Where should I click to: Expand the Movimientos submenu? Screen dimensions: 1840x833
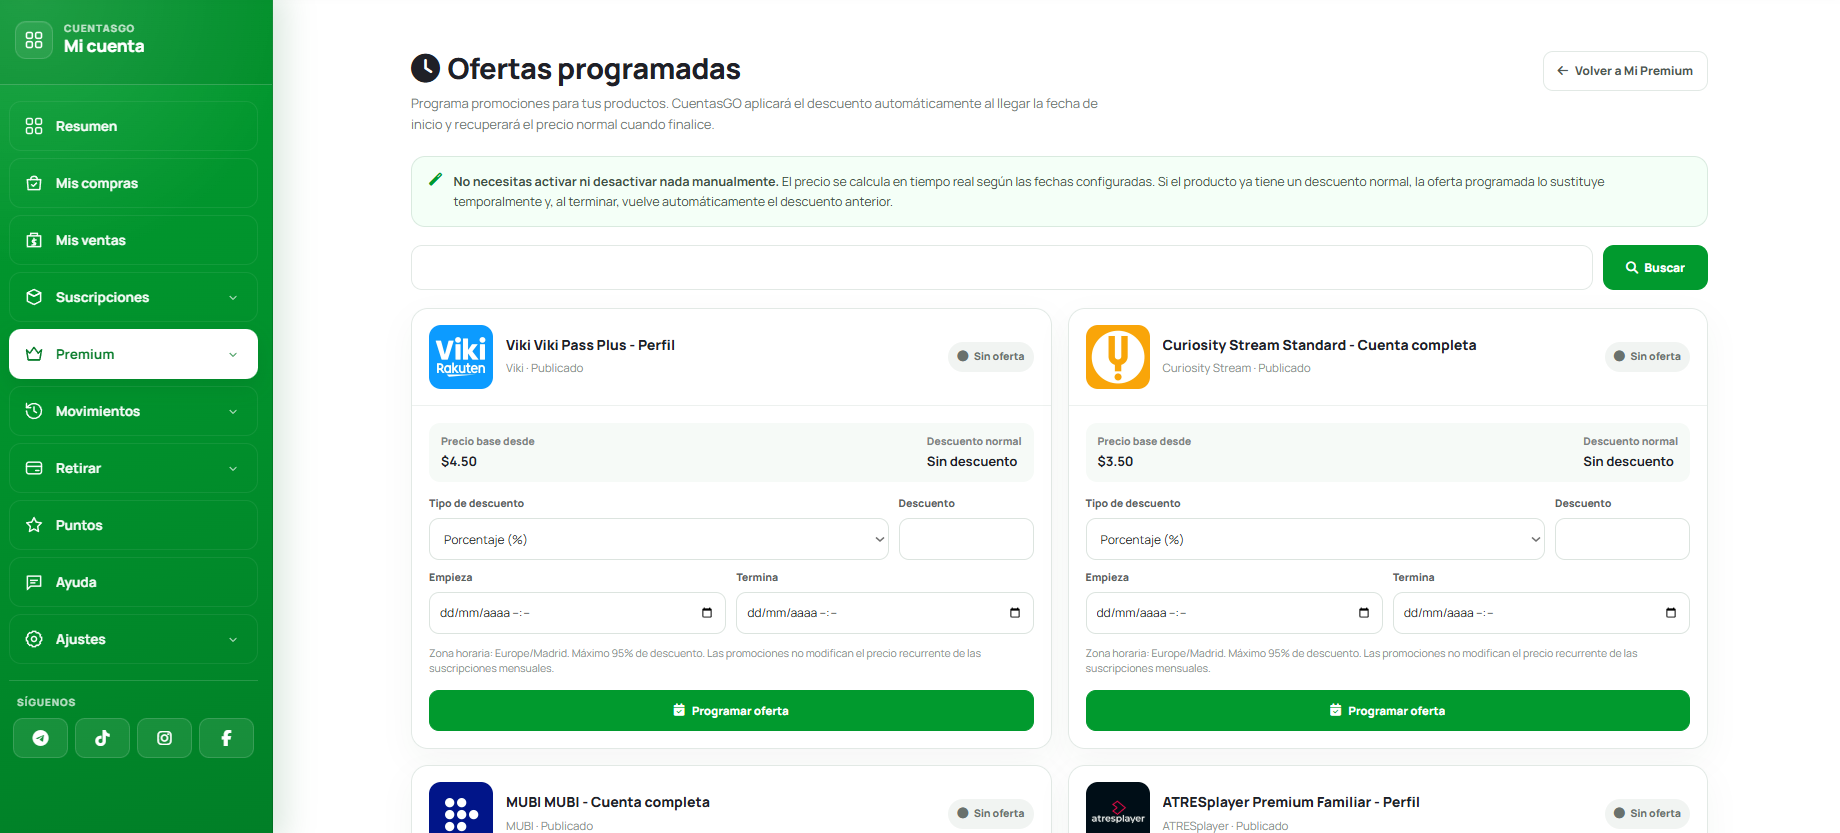(x=133, y=411)
